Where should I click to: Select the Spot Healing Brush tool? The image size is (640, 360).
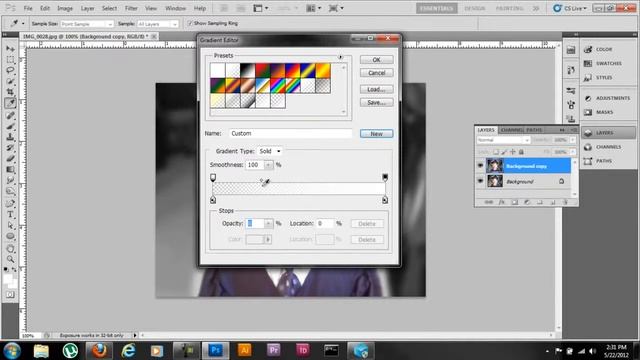click(x=10, y=116)
